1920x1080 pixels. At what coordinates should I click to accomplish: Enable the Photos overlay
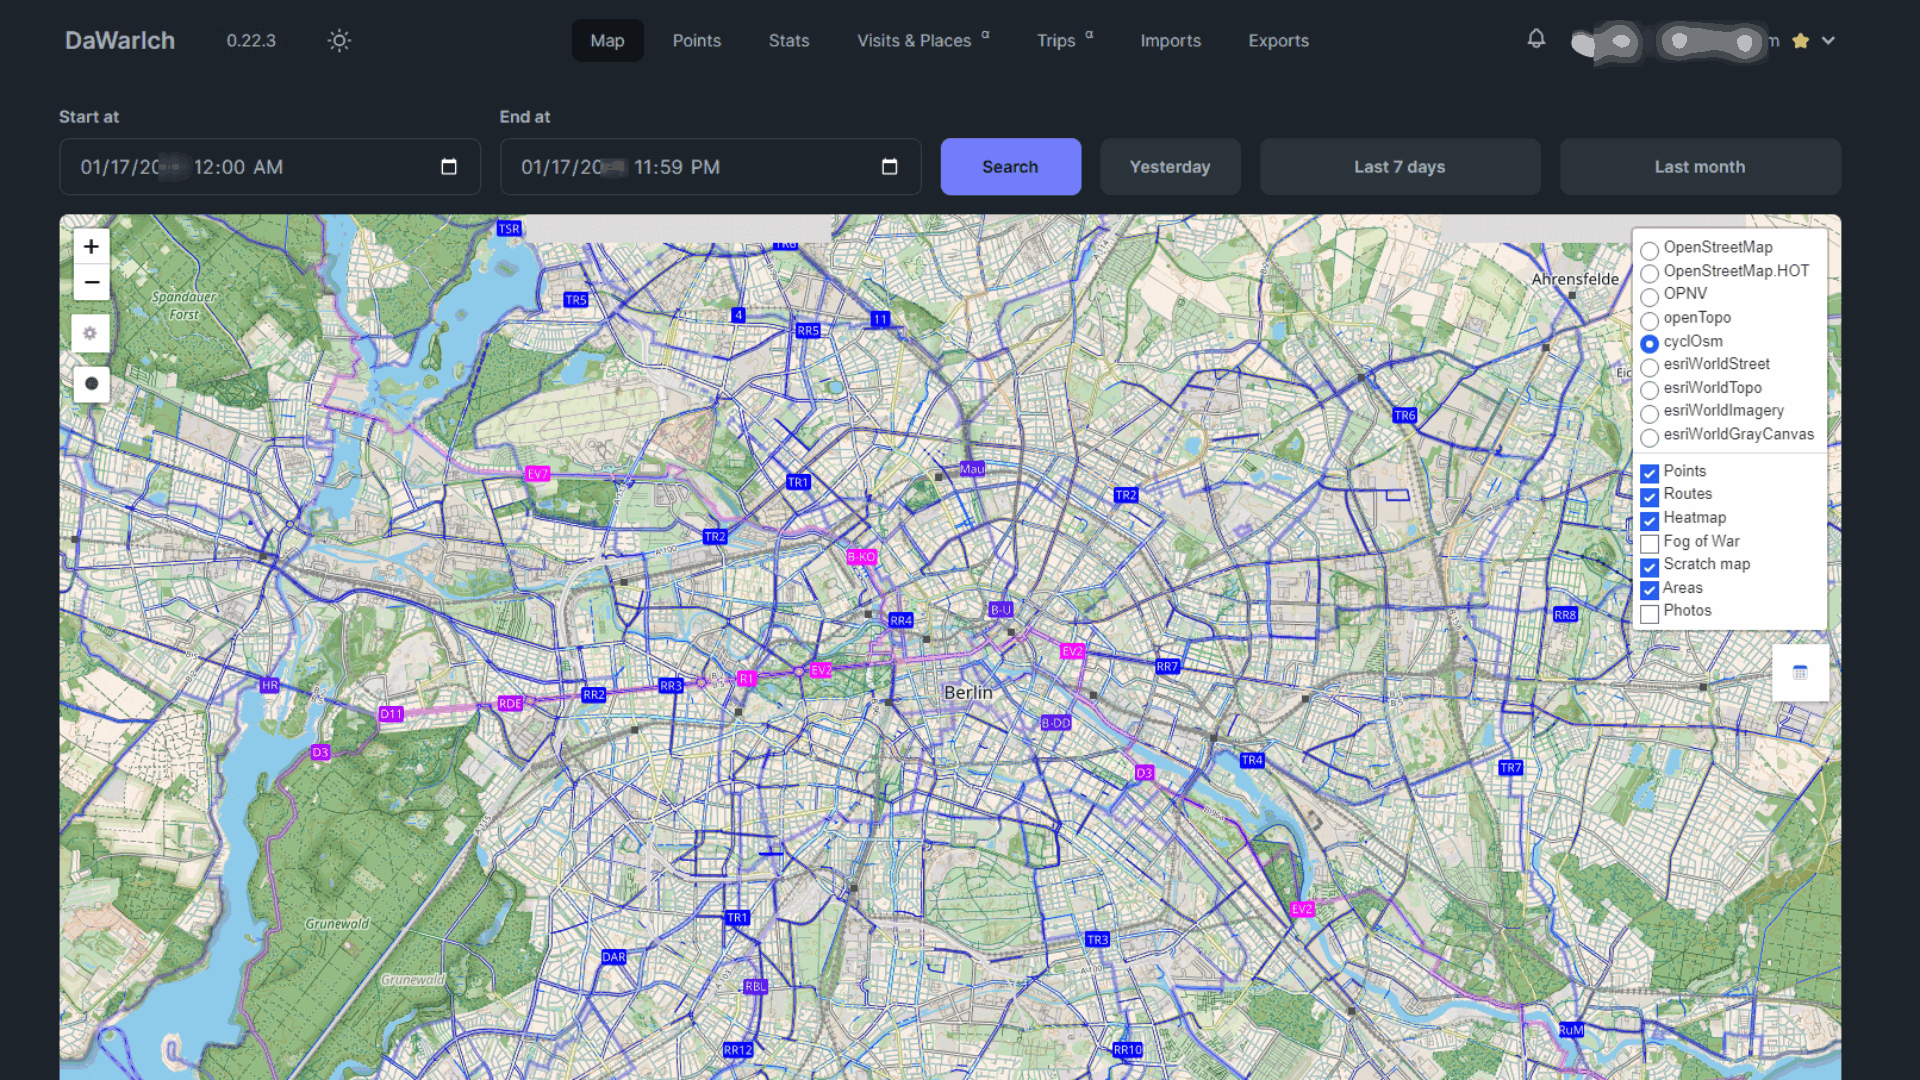click(x=1650, y=613)
